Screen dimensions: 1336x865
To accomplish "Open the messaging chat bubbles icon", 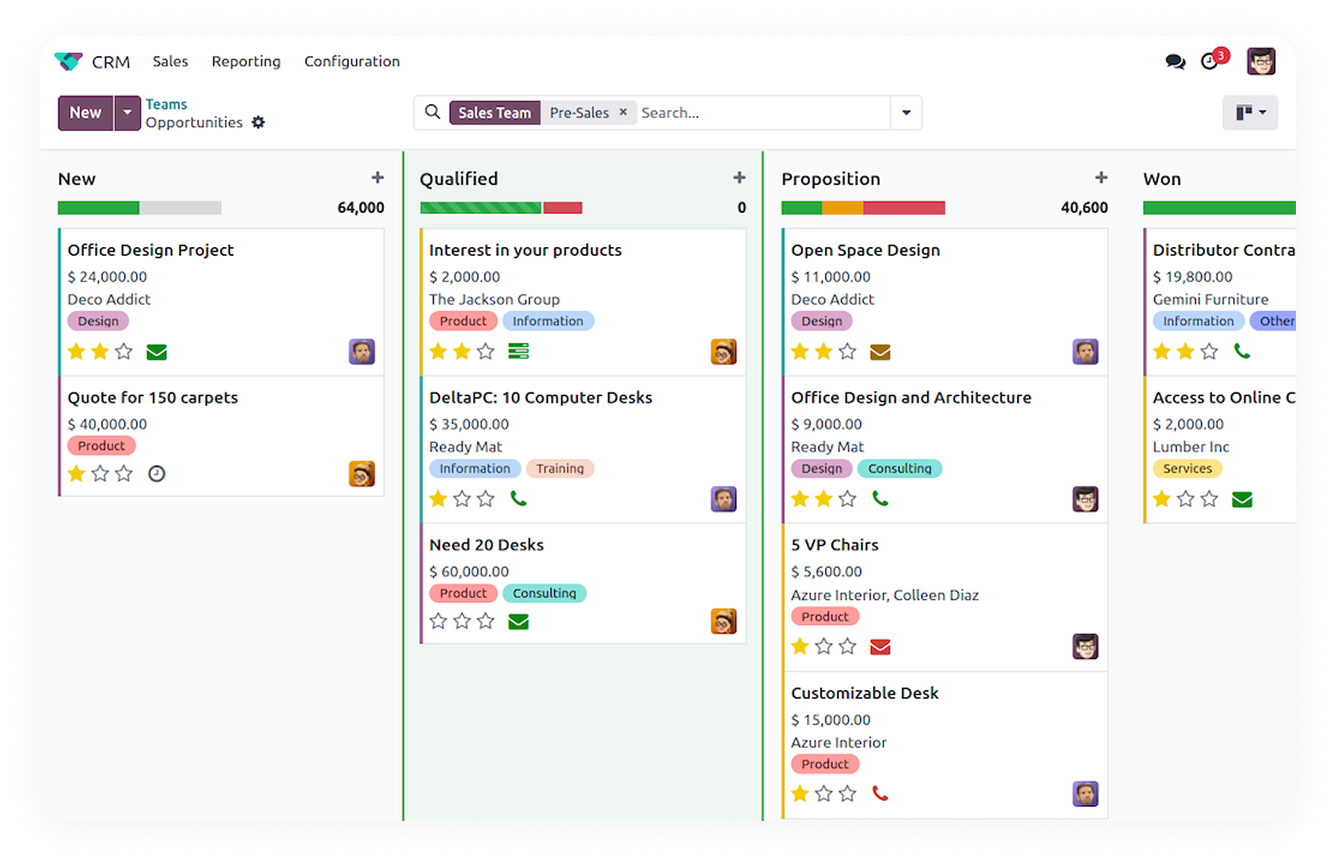I will coord(1175,62).
